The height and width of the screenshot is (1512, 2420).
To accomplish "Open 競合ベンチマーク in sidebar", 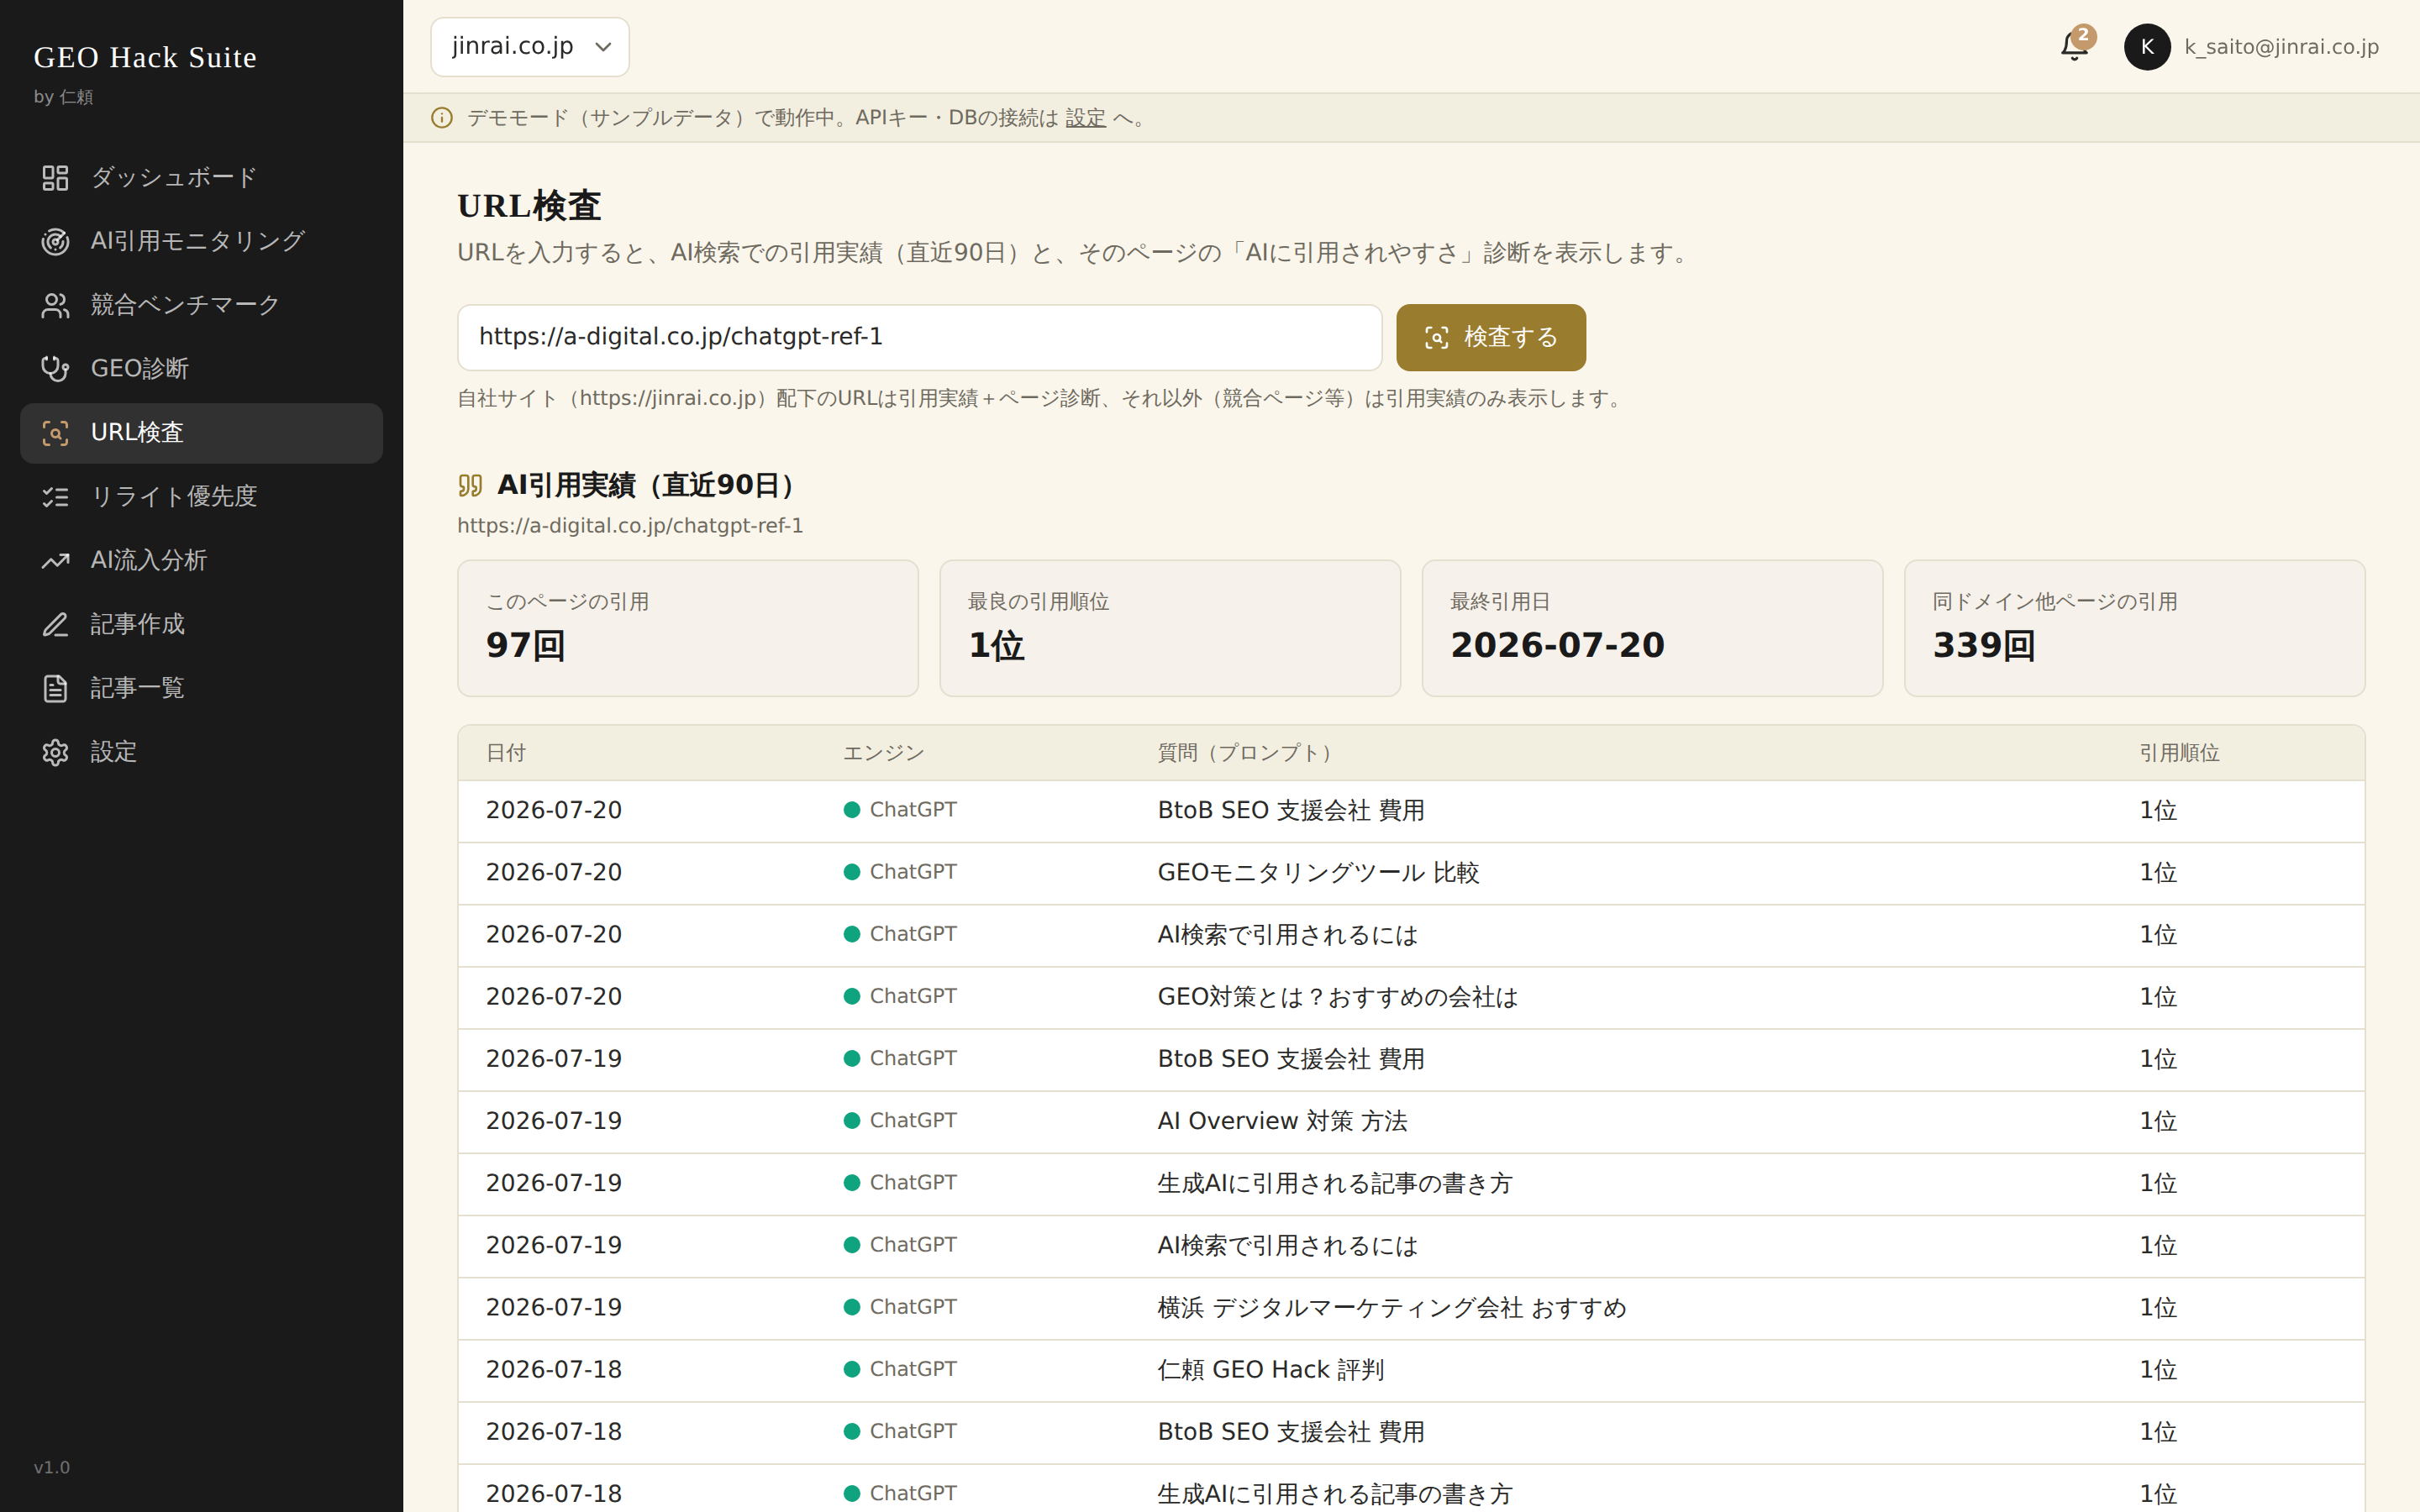I will [201, 305].
